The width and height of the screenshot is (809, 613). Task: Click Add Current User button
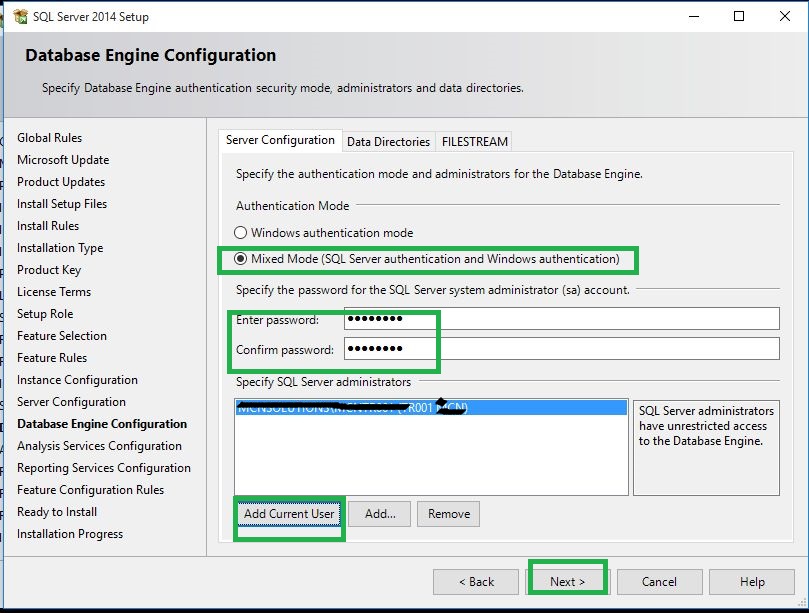289,514
